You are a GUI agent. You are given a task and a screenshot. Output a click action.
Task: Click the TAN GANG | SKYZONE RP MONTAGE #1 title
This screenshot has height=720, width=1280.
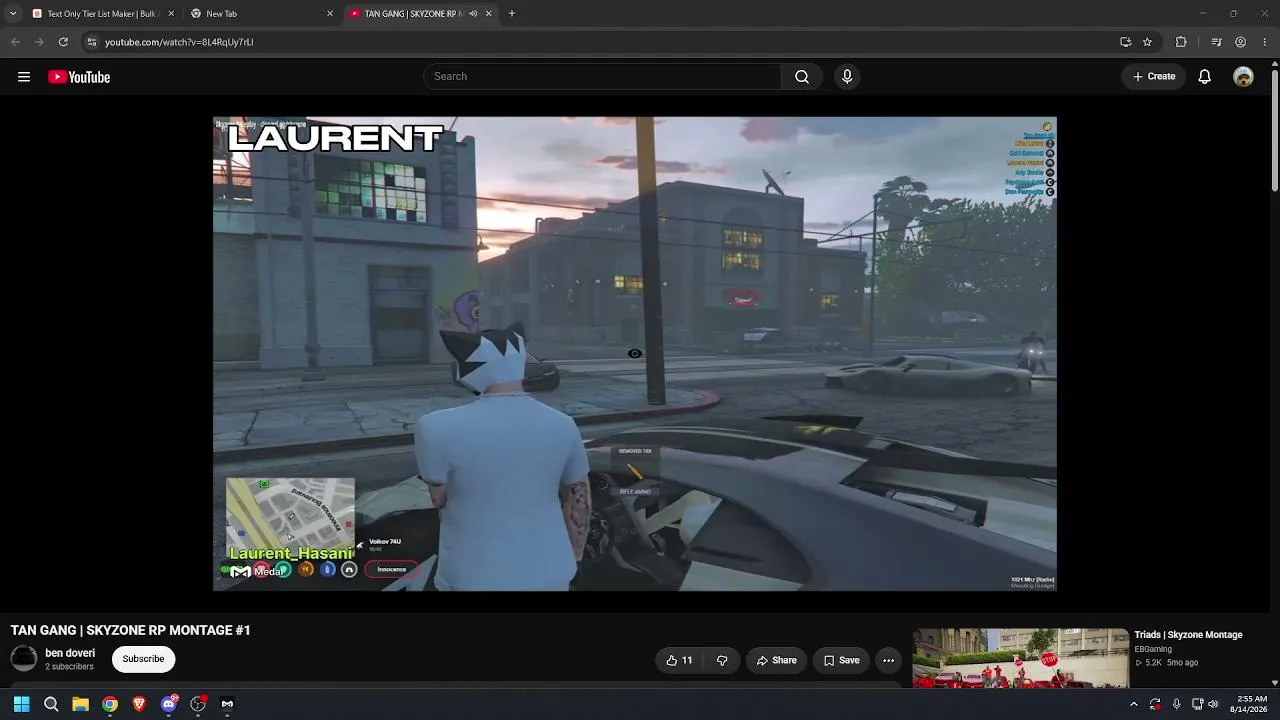point(131,630)
